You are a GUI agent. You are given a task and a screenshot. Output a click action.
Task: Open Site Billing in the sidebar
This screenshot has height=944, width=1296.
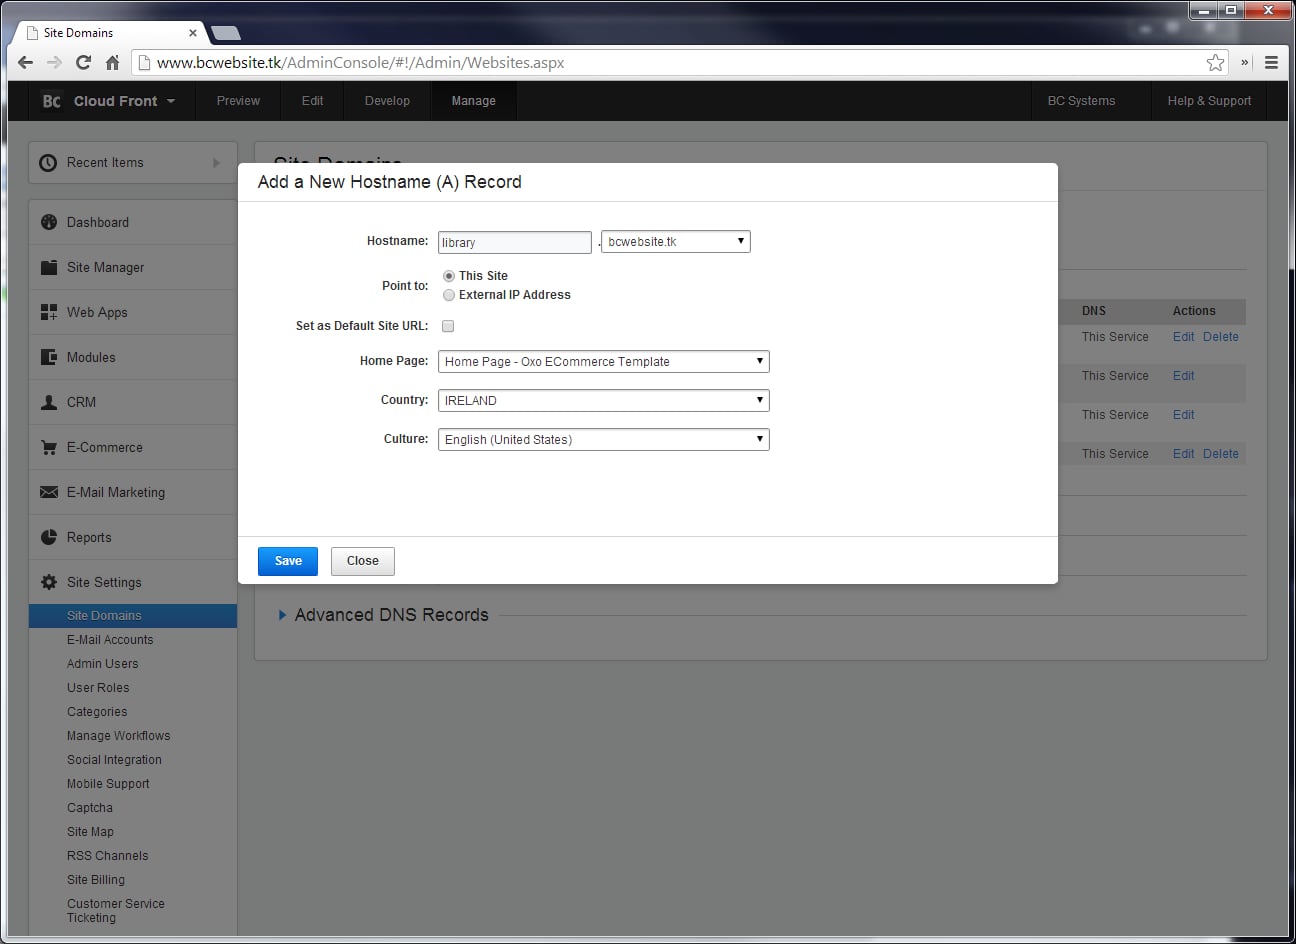click(x=96, y=880)
